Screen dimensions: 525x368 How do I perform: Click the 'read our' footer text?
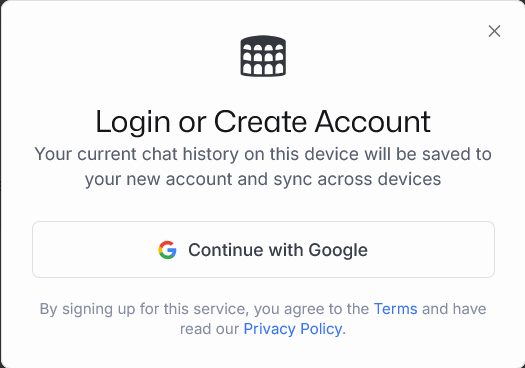point(210,329)
